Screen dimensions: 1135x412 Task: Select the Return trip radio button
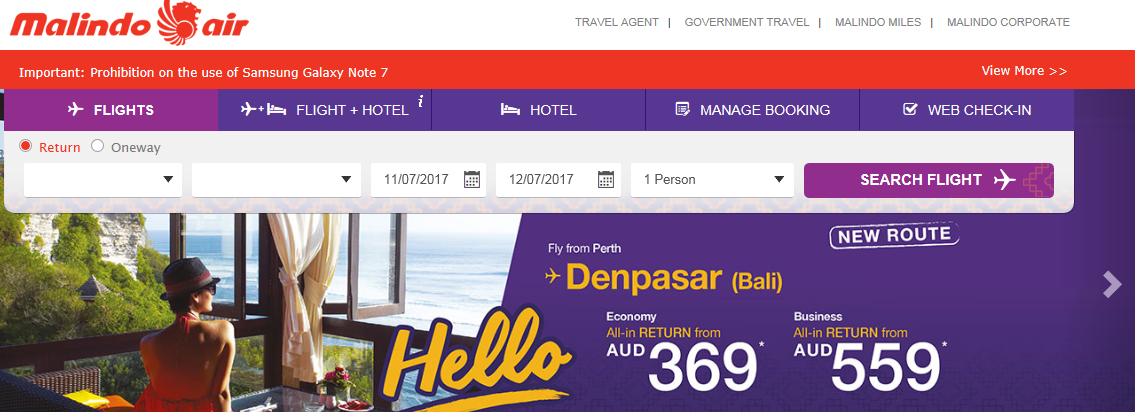click(x=25, y=146)
